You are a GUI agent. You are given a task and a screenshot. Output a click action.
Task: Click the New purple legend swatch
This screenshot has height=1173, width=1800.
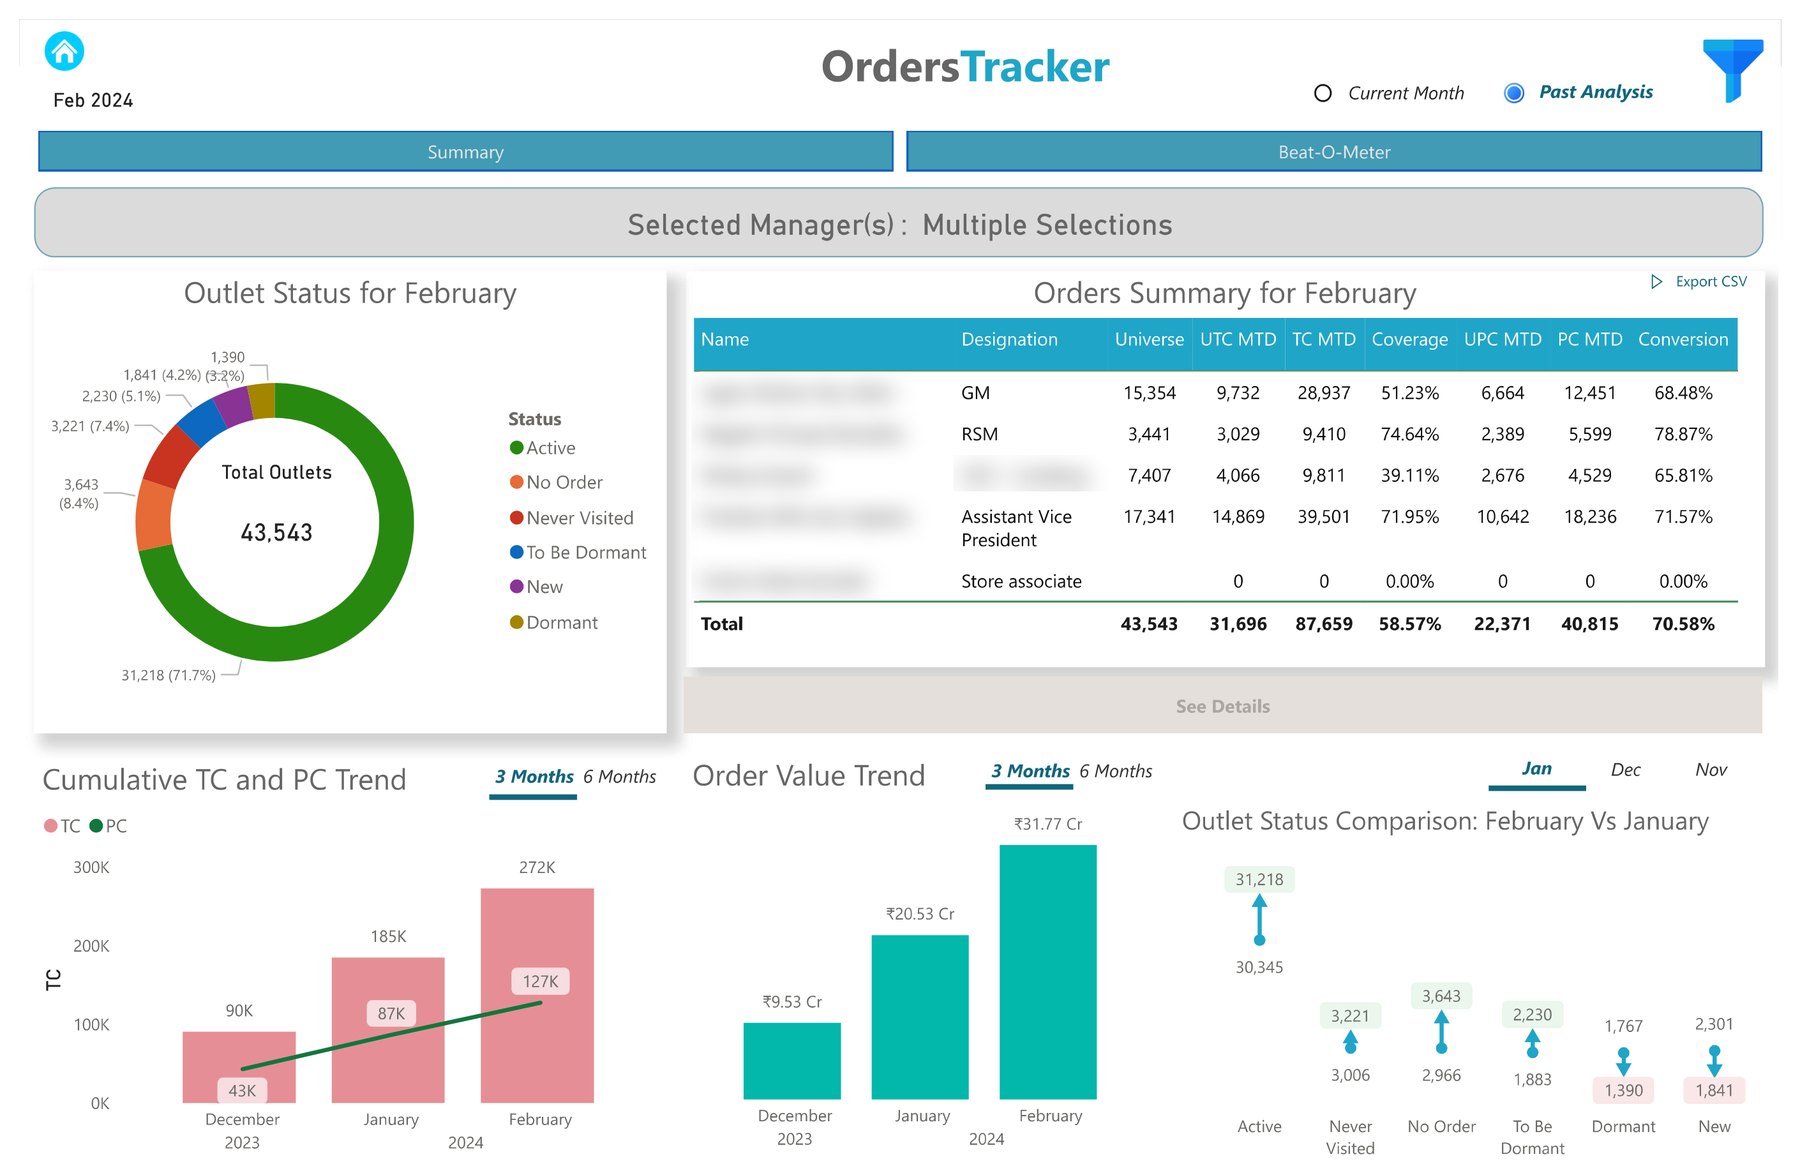(x=517, y=586)
